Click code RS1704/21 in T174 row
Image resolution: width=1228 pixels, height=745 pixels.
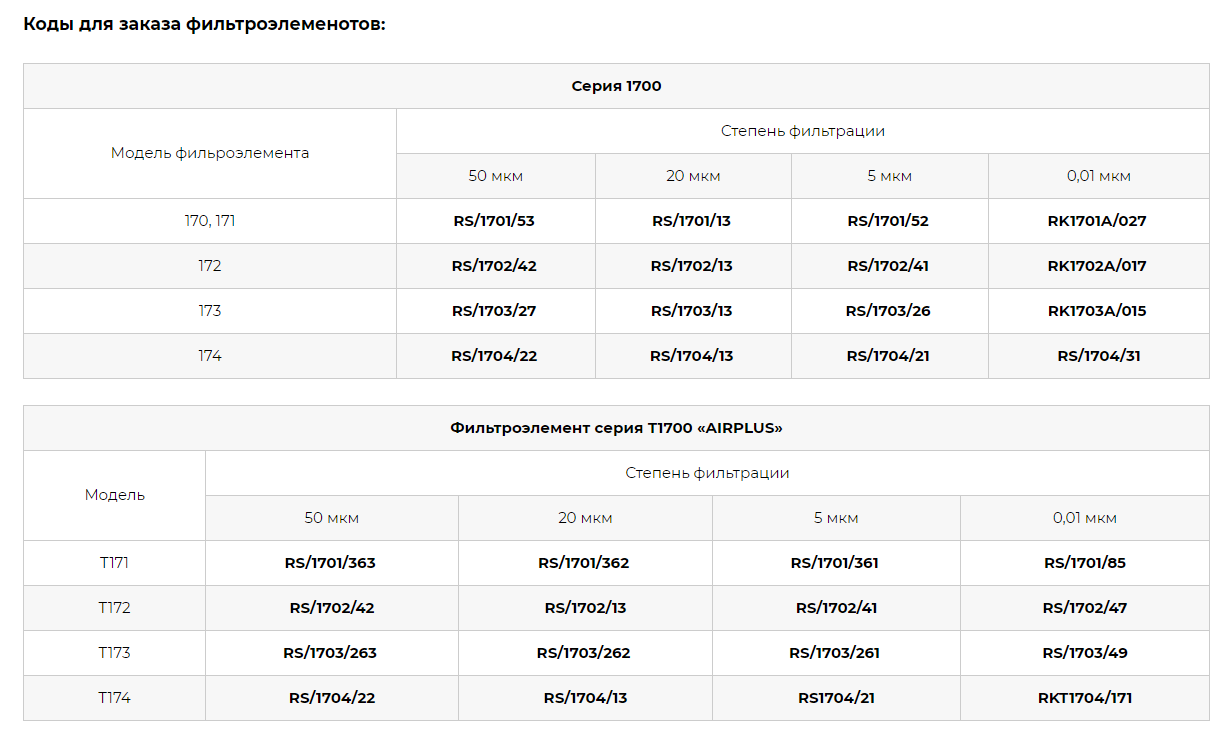pos(836,698)
